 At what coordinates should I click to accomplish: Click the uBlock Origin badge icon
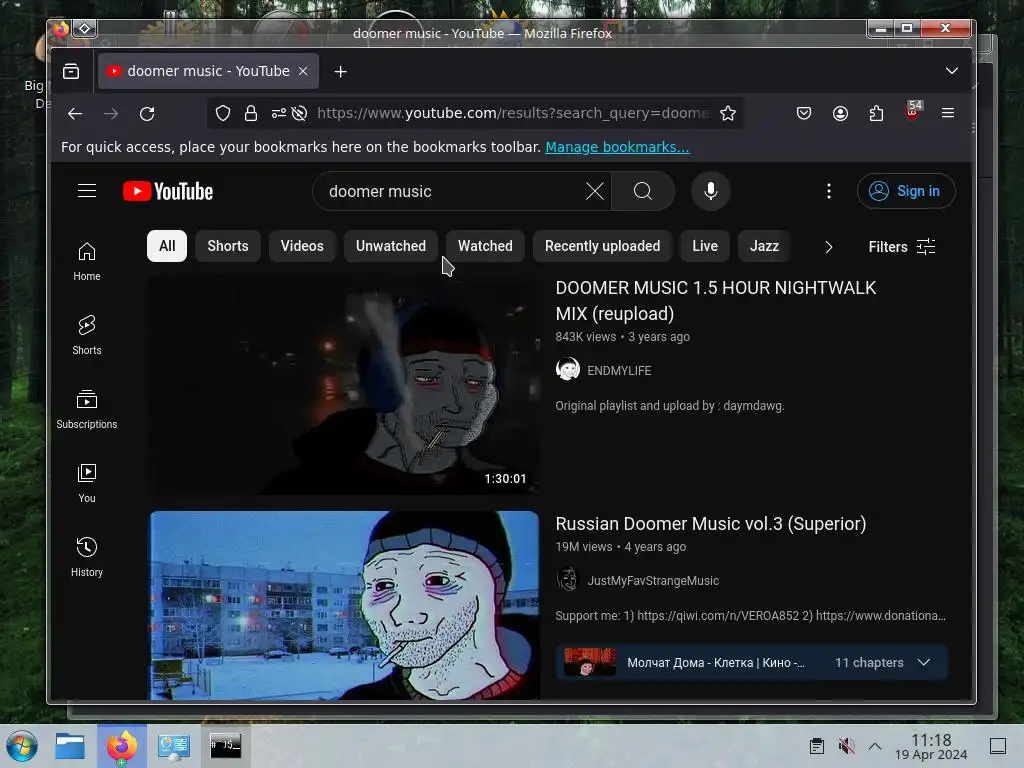913,111
